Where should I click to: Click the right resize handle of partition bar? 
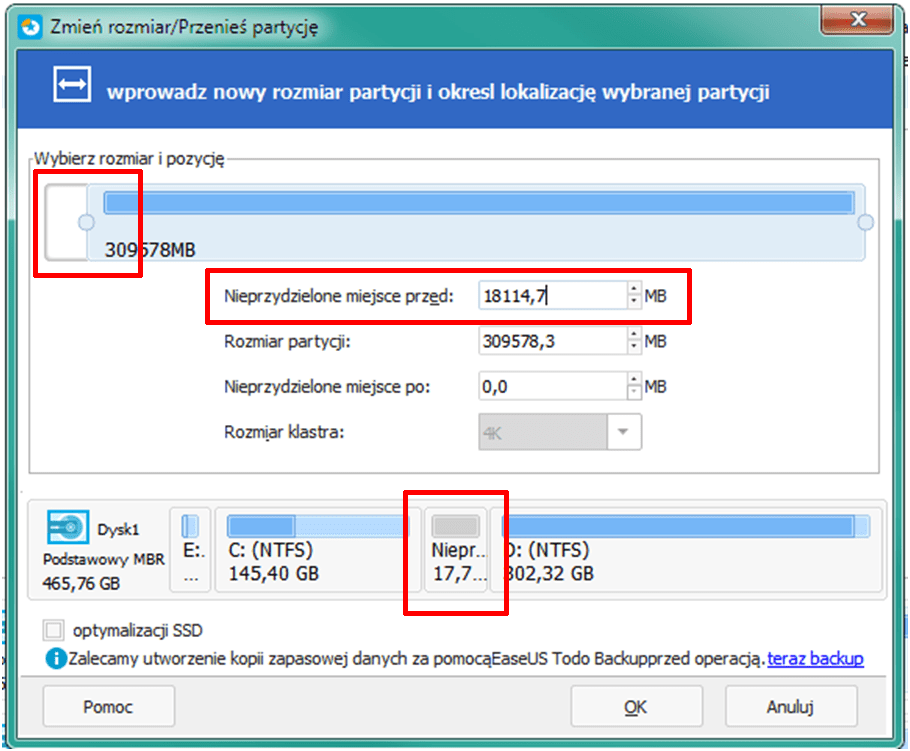point(866,222)
